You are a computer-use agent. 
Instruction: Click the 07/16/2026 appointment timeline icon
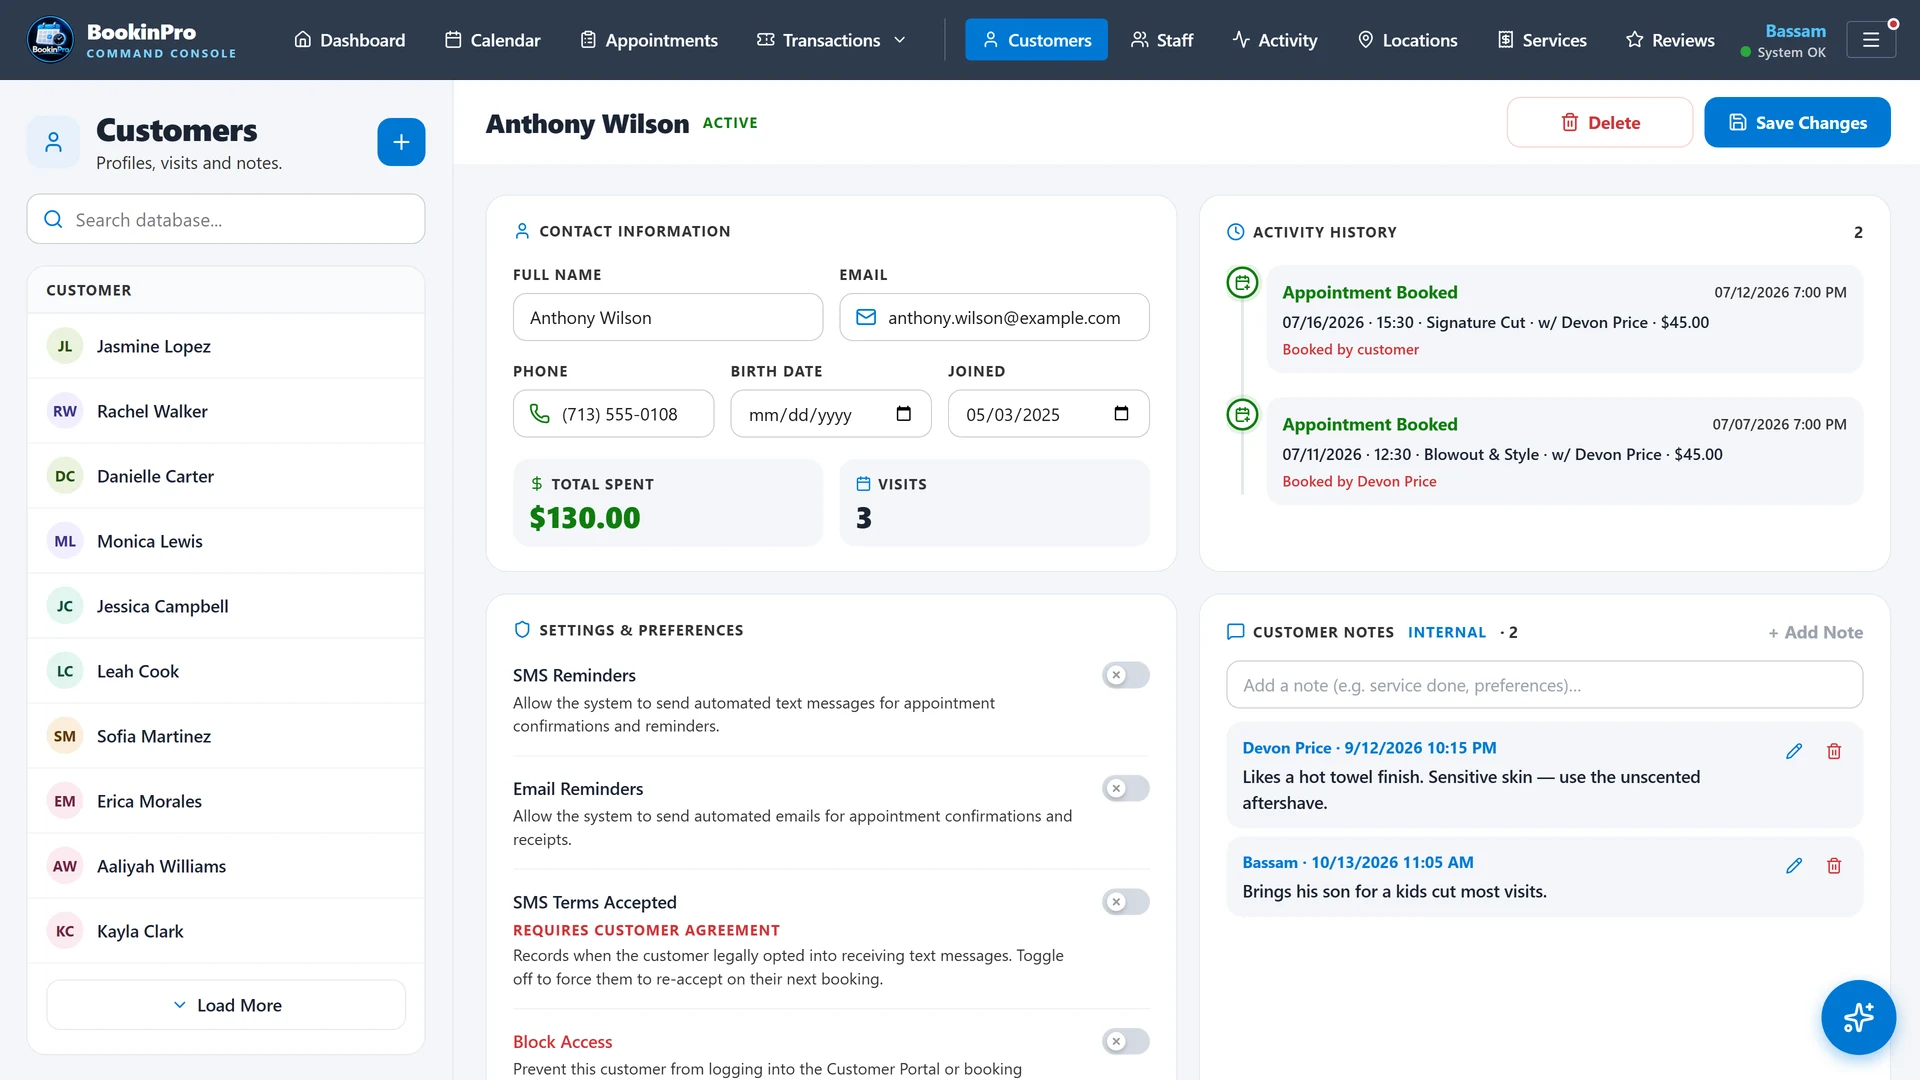point(1242,283)
